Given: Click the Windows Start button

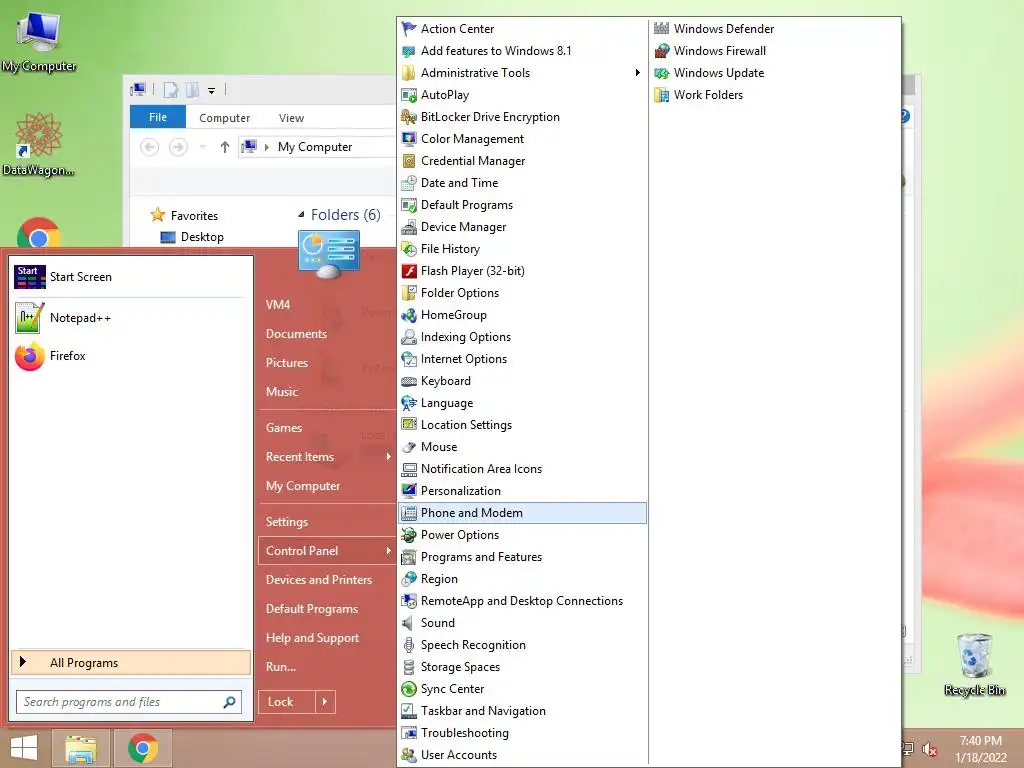Looking at the screenshot, I should pos(24,748).
